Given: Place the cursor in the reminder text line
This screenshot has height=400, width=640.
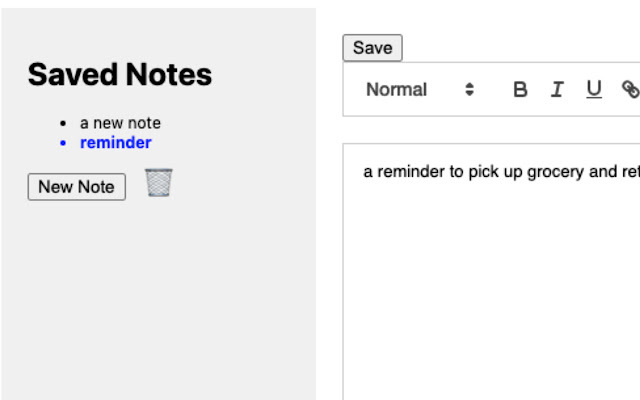Looking at the screenshot, I should [x=490, y=172].
